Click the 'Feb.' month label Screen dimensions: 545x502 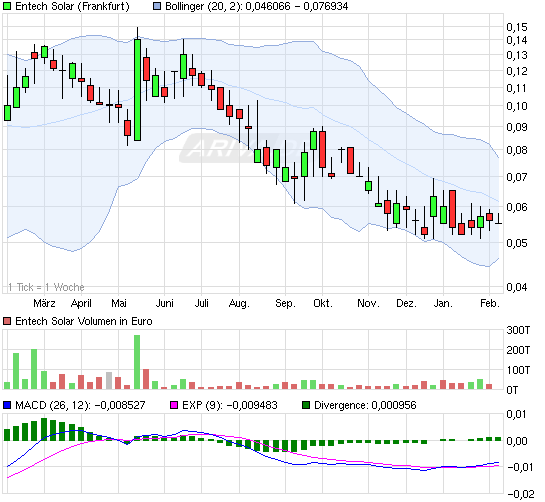click(490, 303)
